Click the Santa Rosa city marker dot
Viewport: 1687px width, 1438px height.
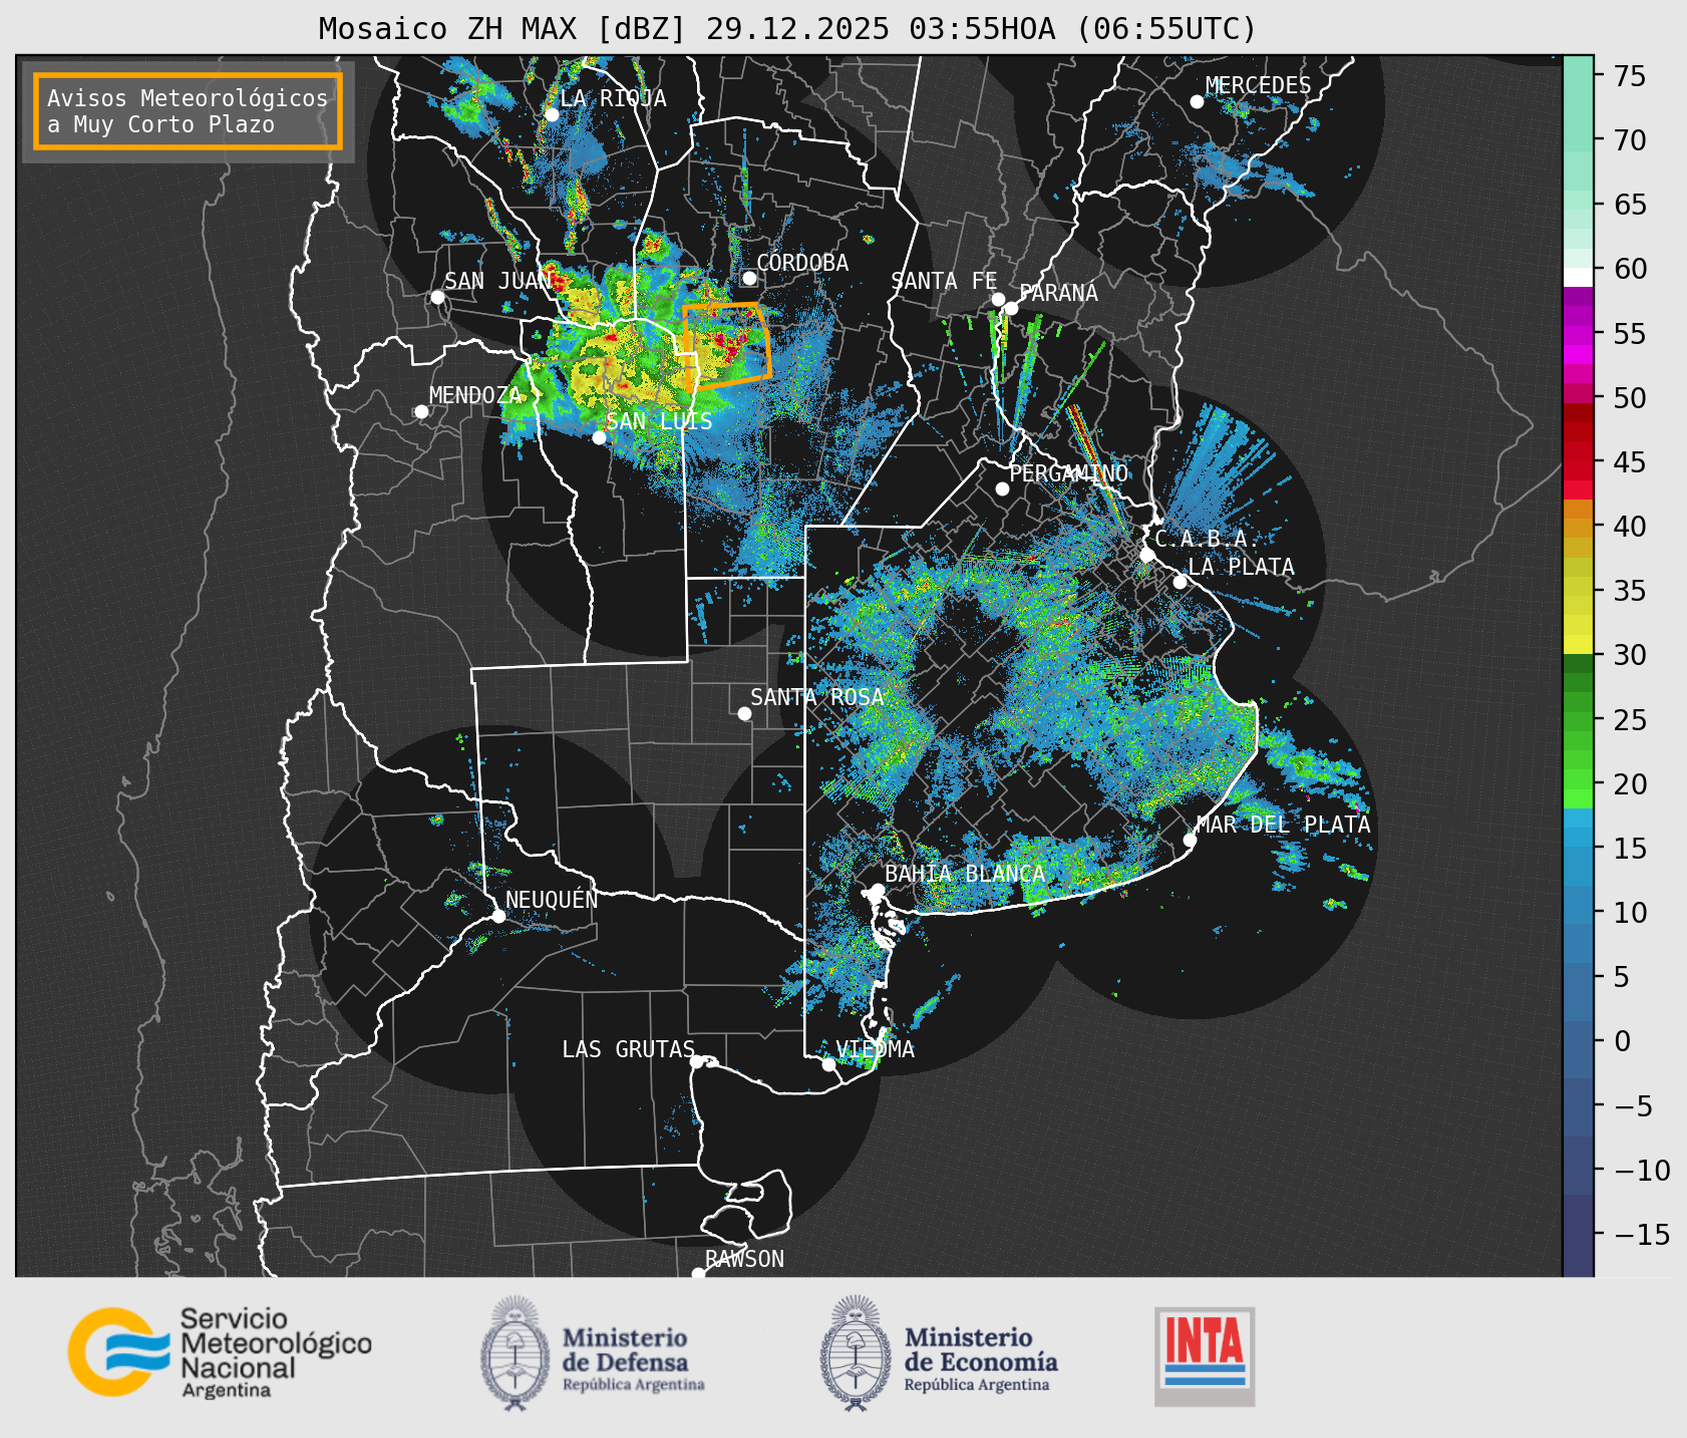click(x=744, y=713)
